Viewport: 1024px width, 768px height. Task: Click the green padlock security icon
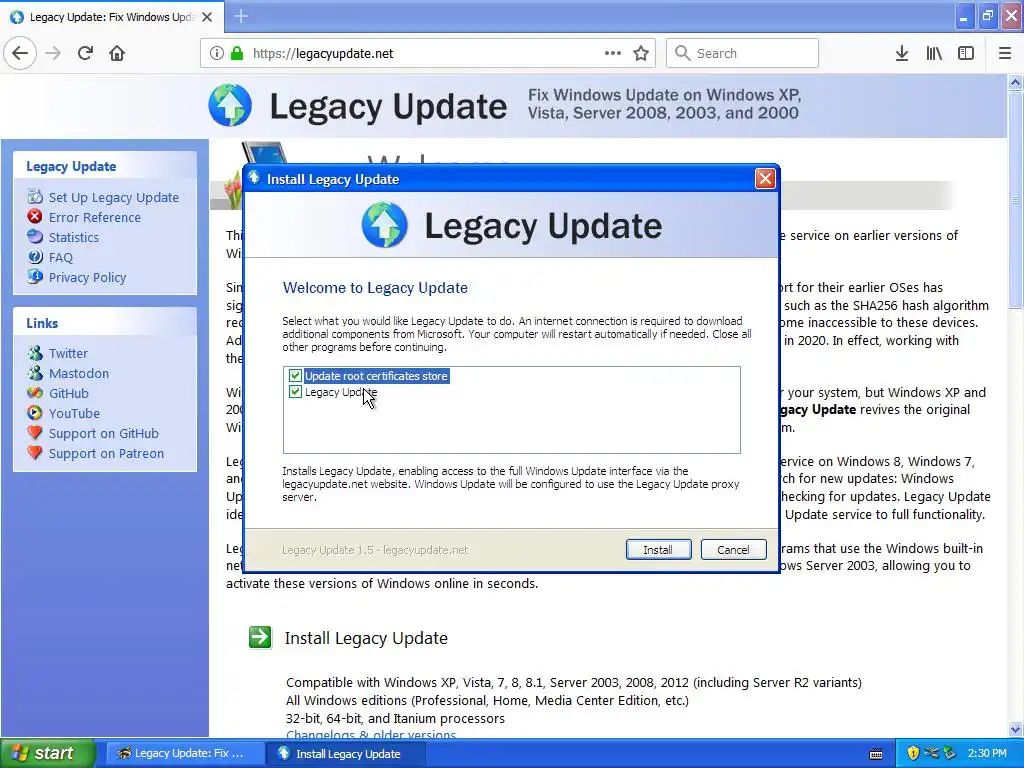(x=237, y=54)
